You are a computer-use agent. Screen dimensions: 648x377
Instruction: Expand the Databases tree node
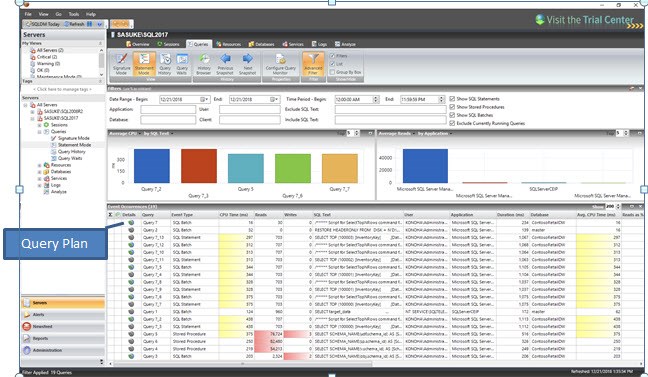pyautogui.click(x=40, y=172)
